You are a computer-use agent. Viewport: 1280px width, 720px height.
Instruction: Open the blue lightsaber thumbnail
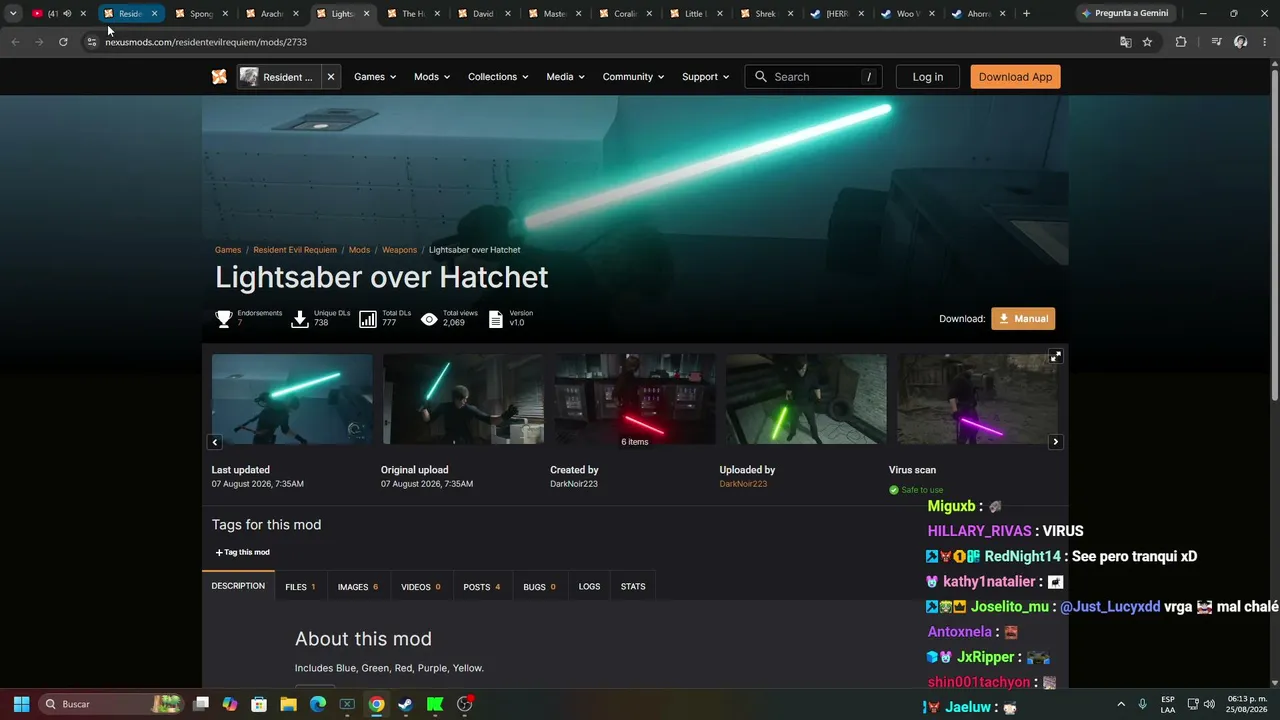[x=292, y=399]
